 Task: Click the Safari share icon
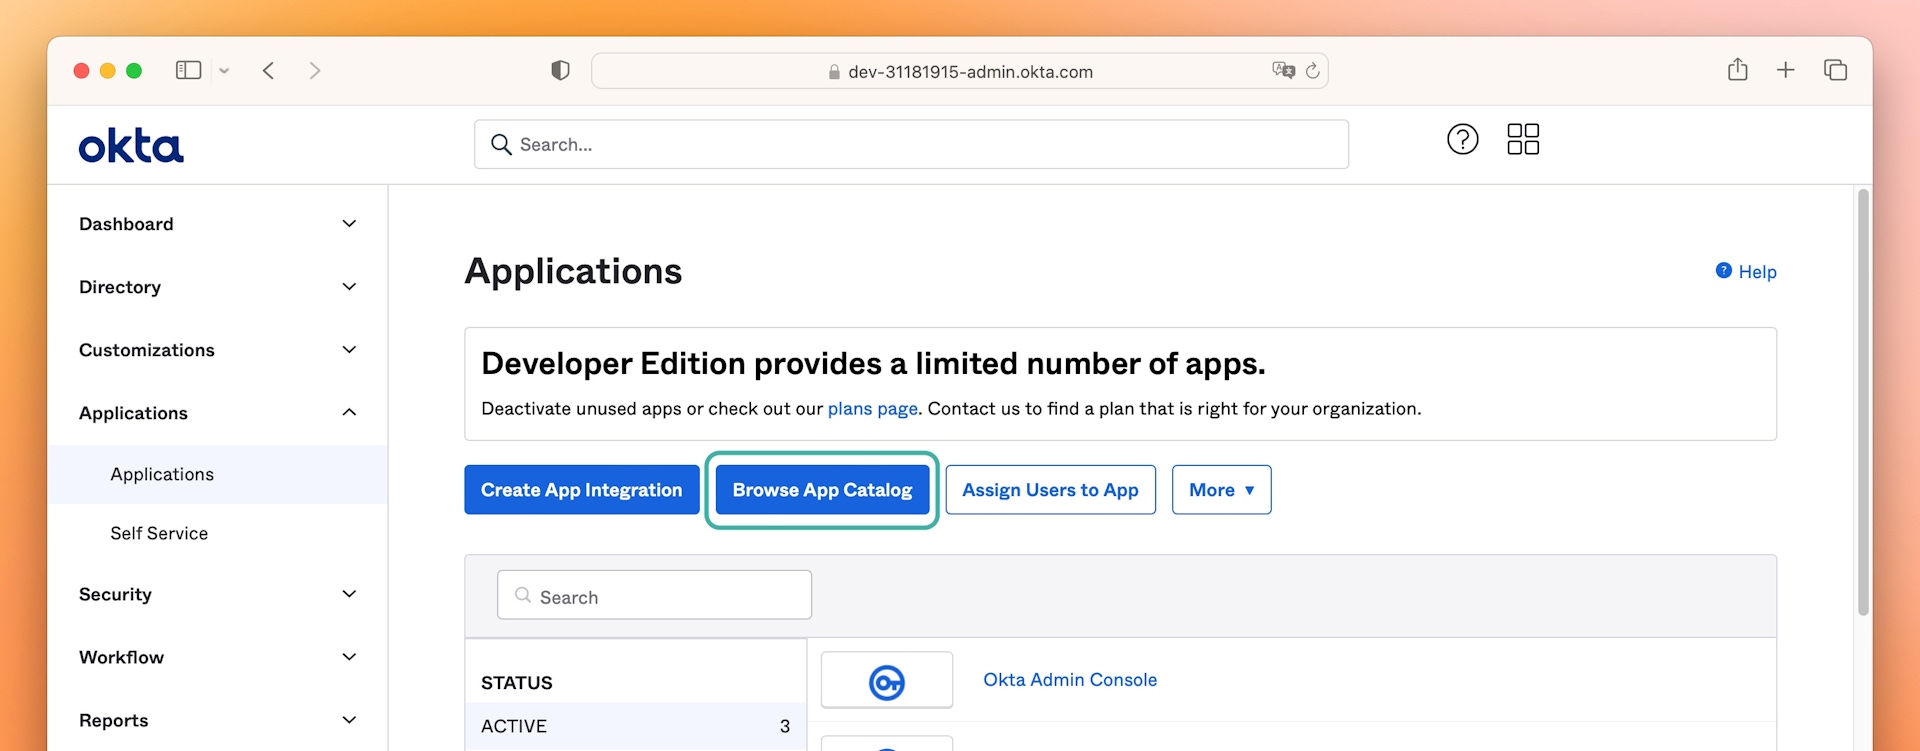[x=1738, y=69]
